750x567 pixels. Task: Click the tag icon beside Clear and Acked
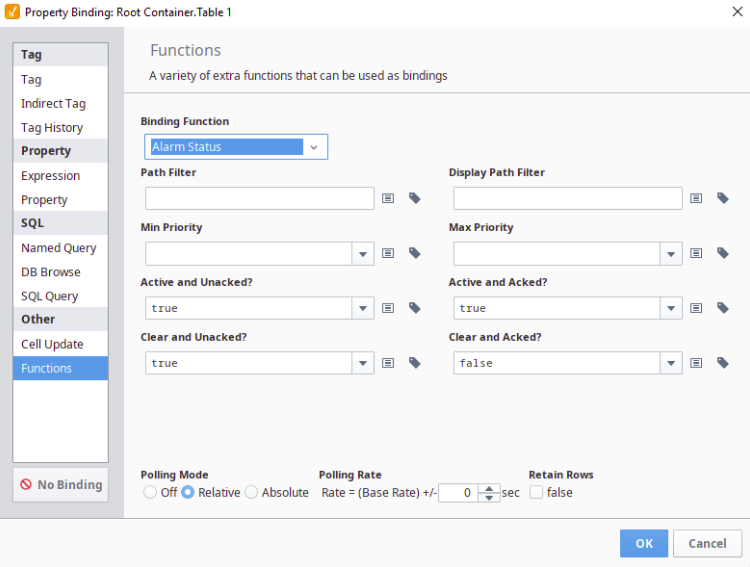723,363
